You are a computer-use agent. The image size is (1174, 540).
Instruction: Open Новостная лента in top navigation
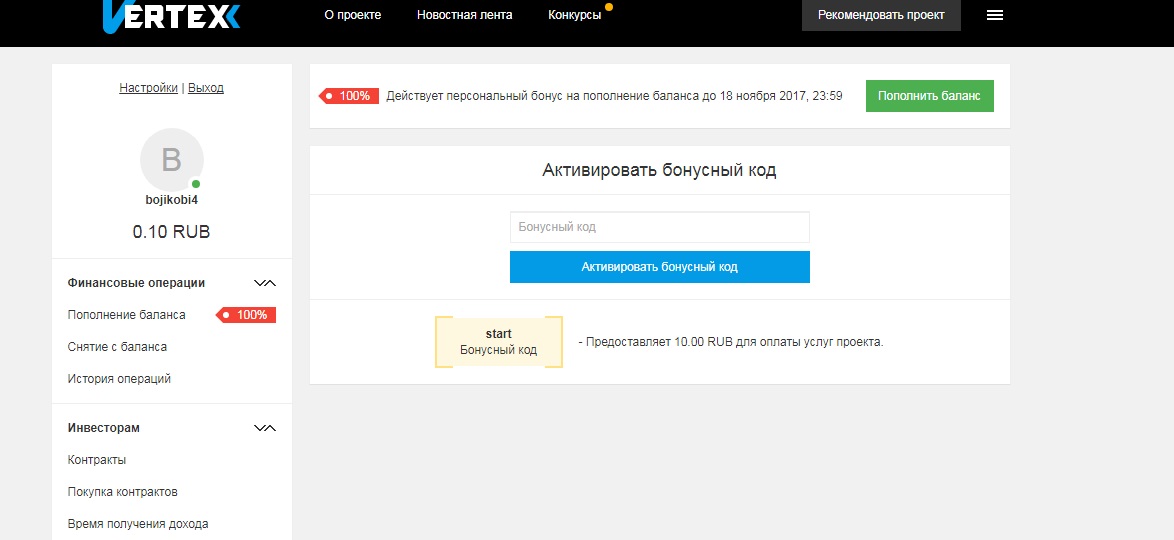[x=464, y=15]
